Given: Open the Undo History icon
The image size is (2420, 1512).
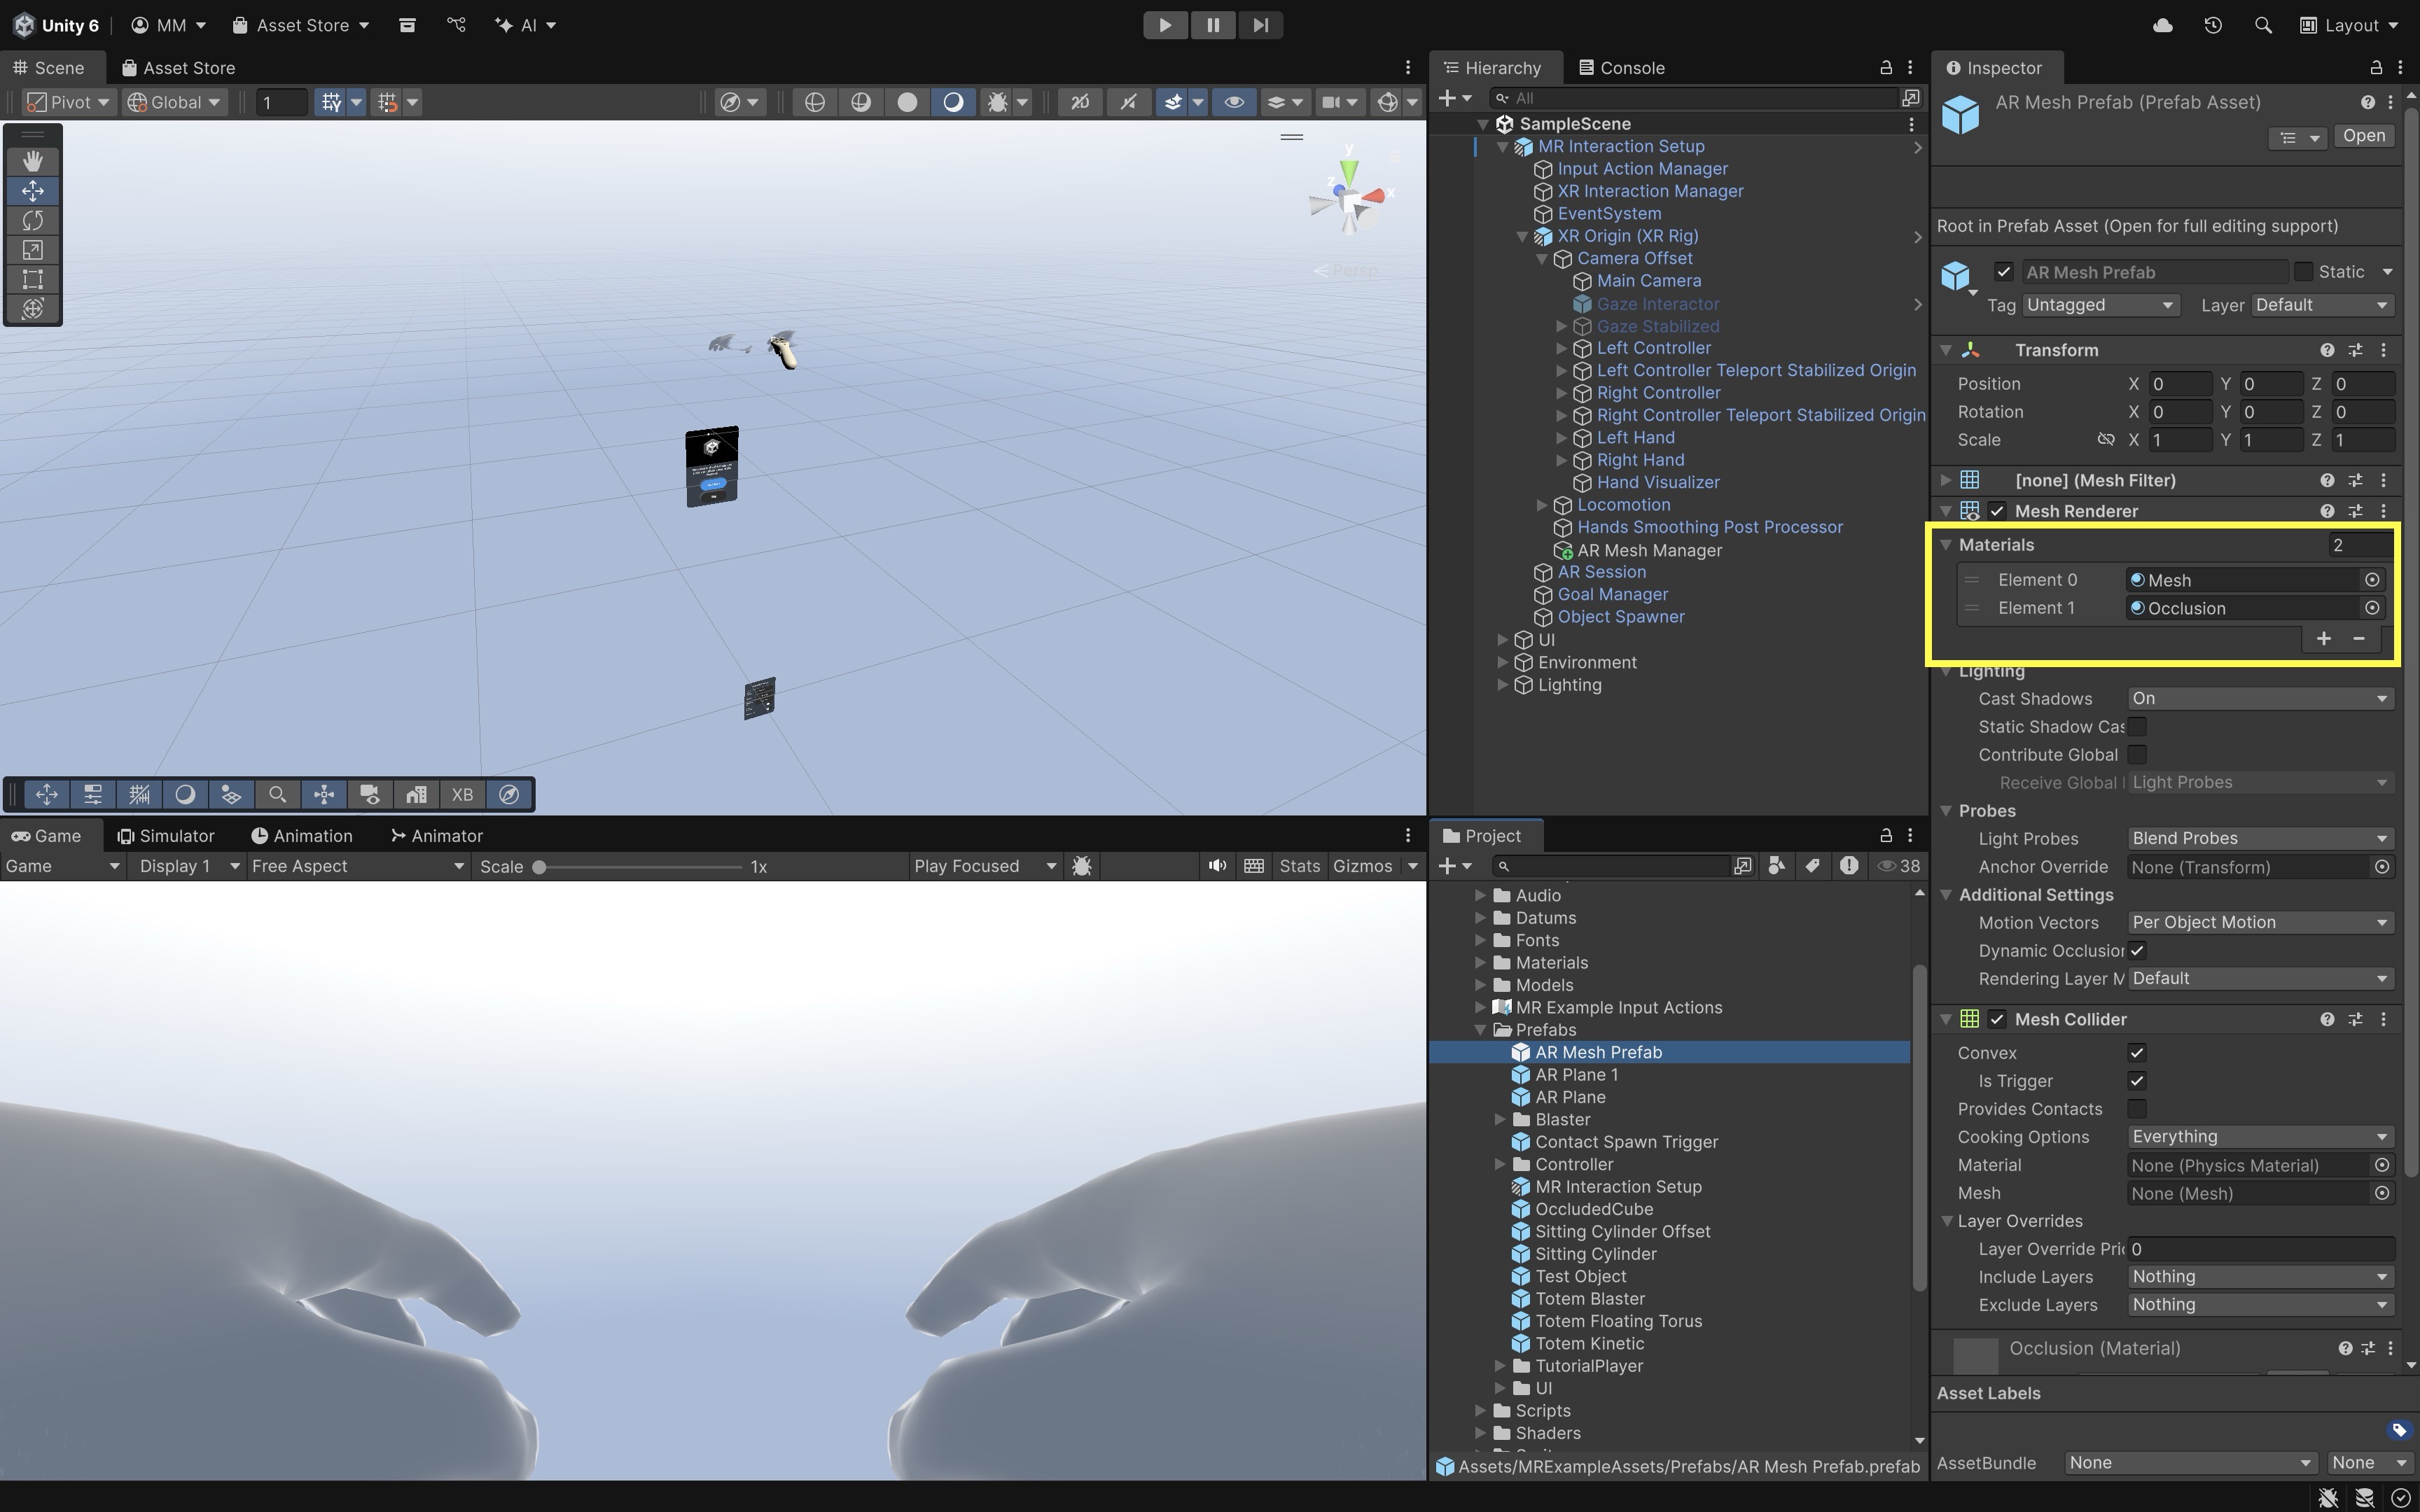Looking at the screenshot, I should point(2213,25).
